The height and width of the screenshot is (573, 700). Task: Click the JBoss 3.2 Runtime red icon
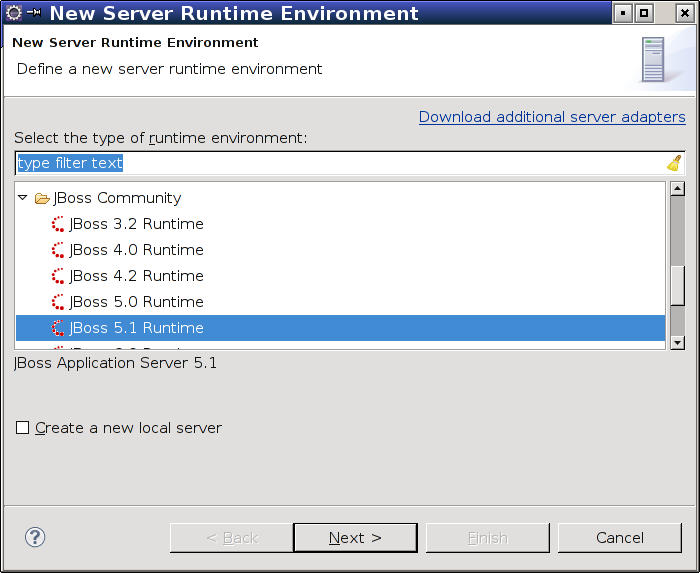(x=58, y=224)
